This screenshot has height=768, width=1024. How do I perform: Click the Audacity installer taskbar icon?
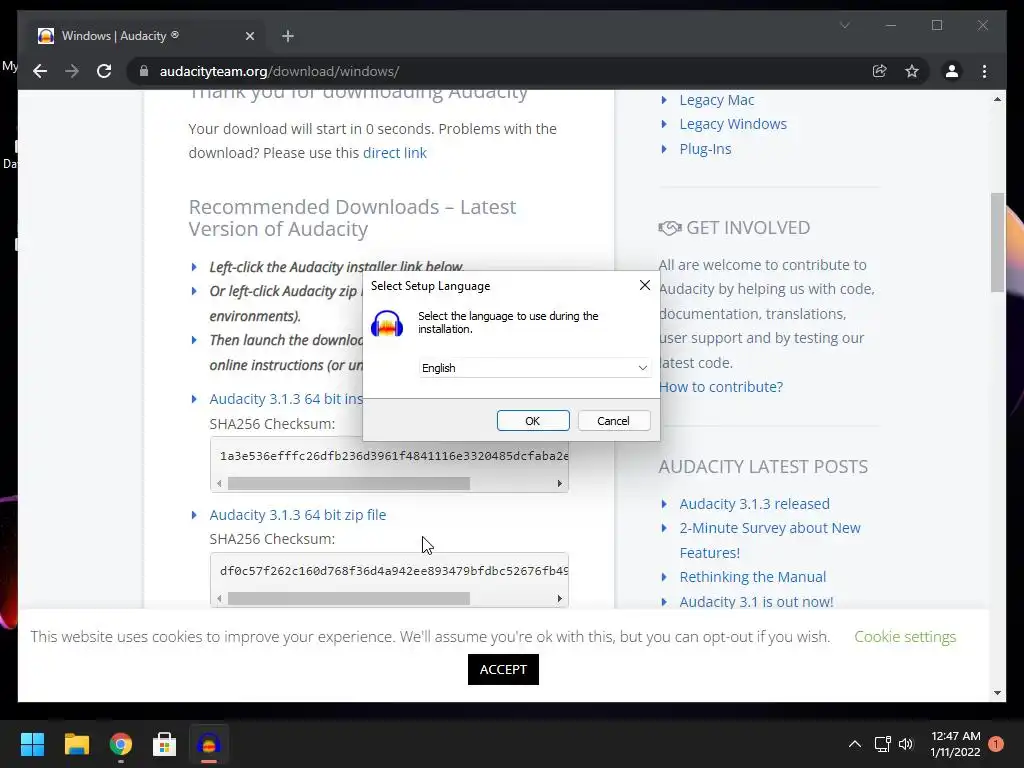(209, 744)
